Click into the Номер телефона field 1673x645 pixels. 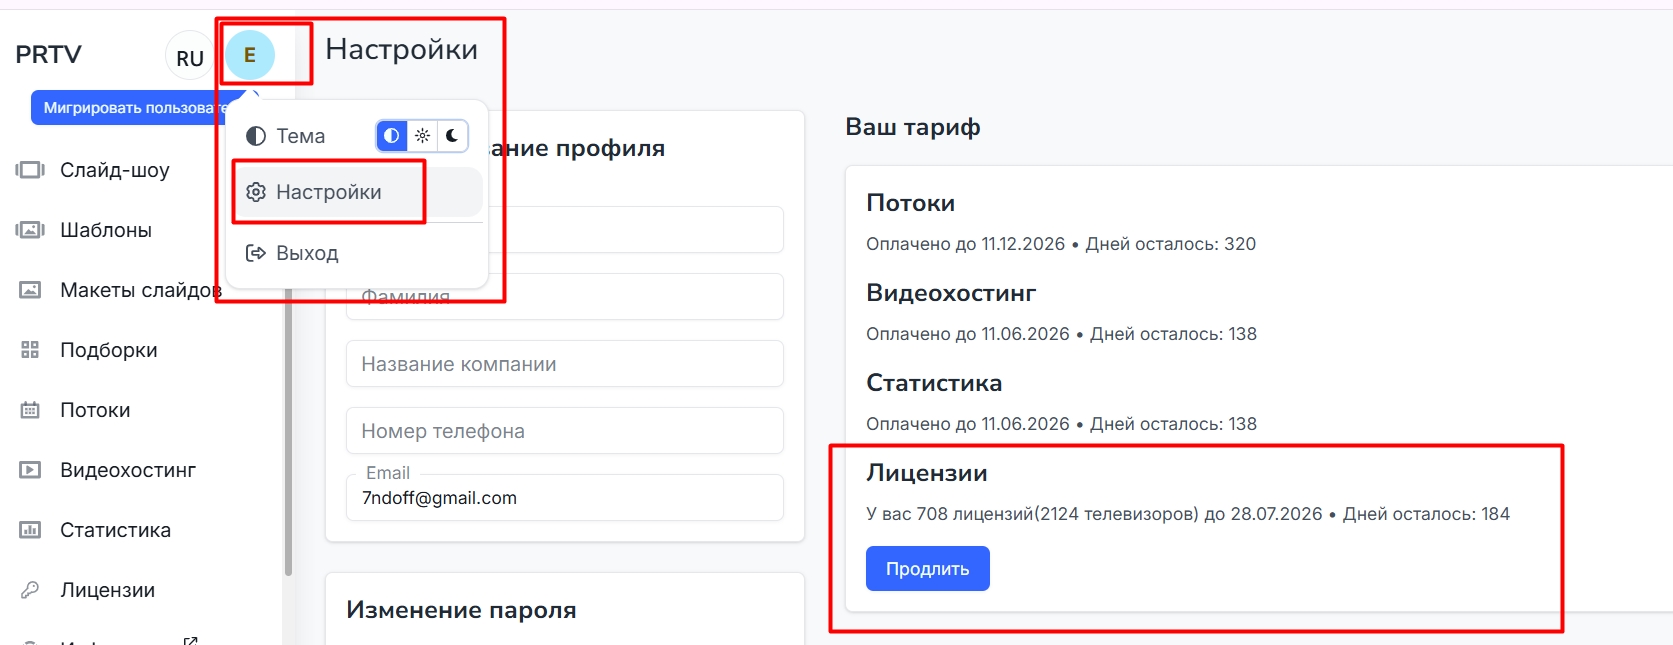[564, 431]
